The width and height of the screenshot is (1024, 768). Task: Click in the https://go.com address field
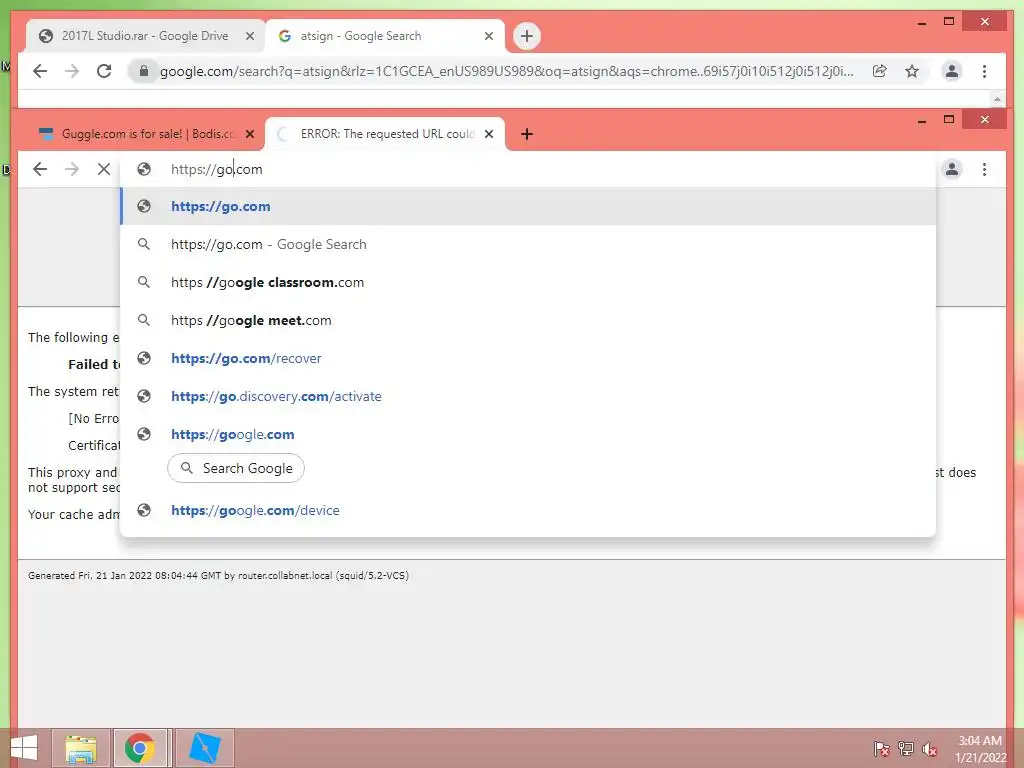[x=529, y=169]
